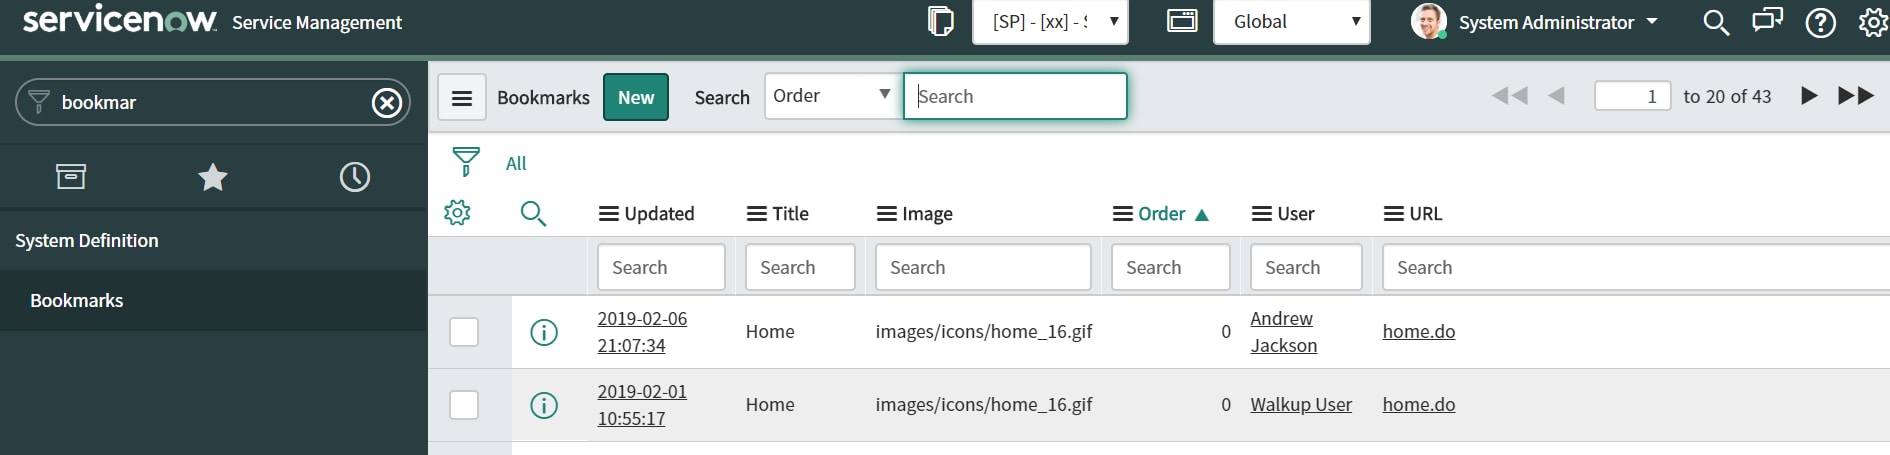Open URL column menu icon
The image size is (1890, 455).
point(1394,214)
